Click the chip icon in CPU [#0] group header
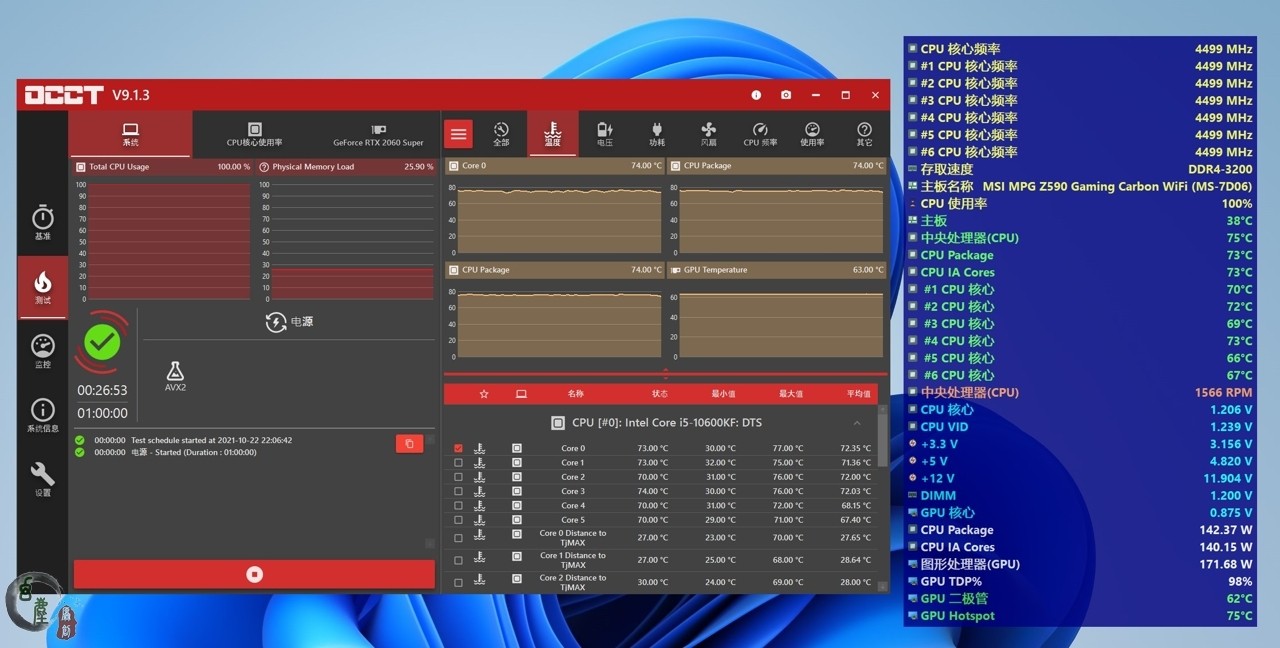 [558, 423]
